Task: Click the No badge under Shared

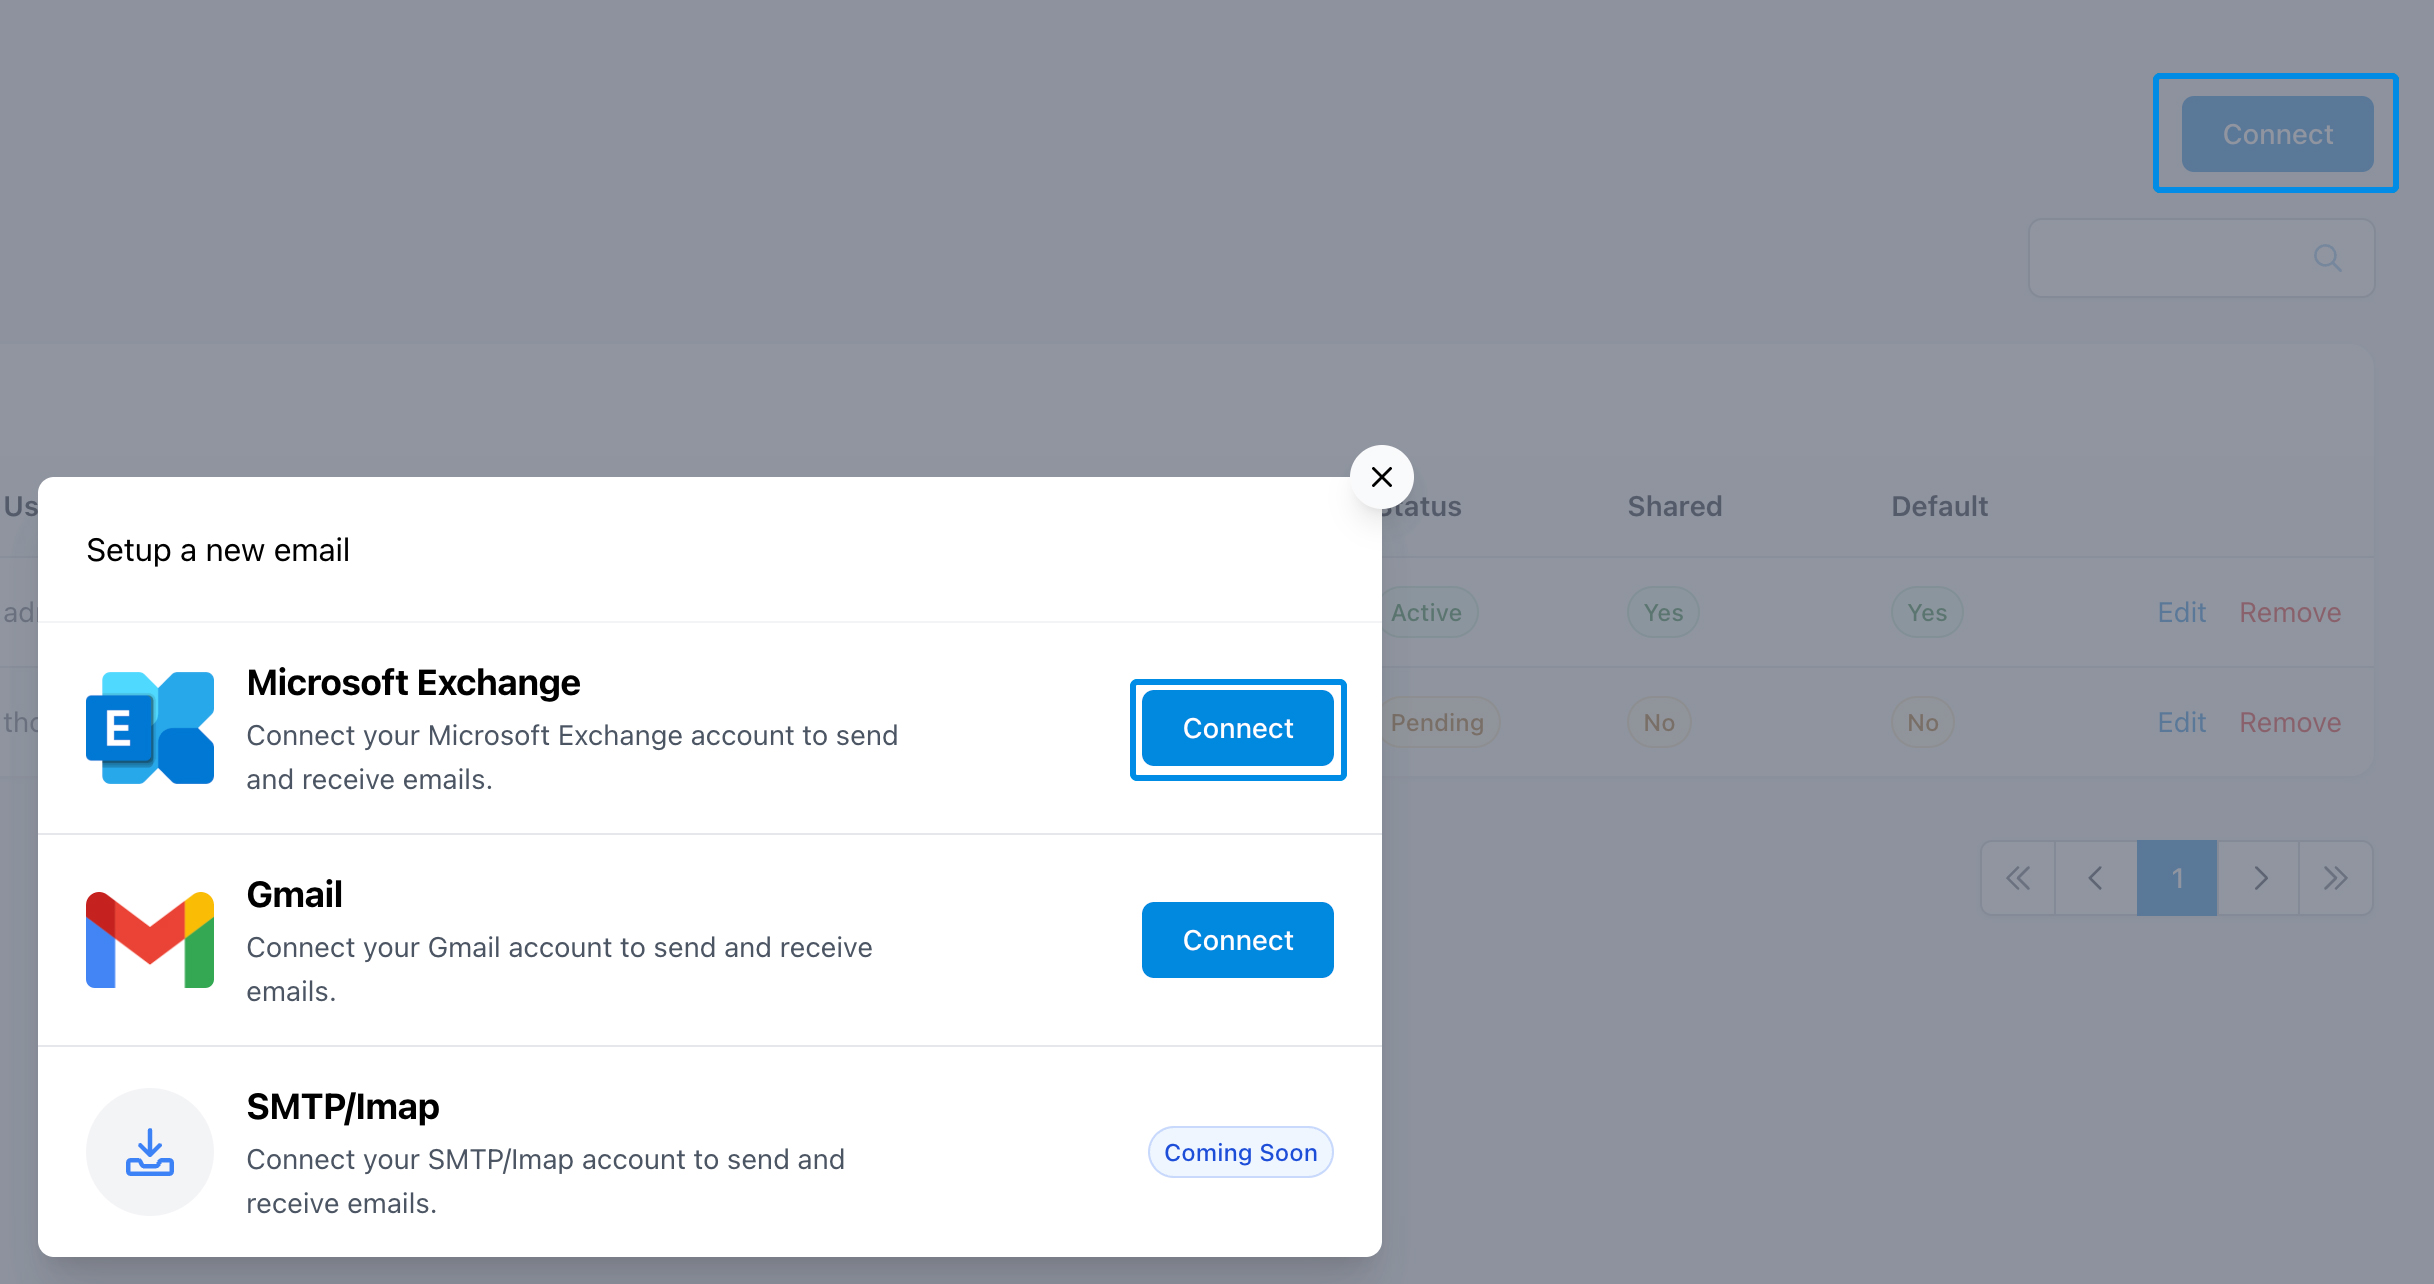Action: point(1659,722)
